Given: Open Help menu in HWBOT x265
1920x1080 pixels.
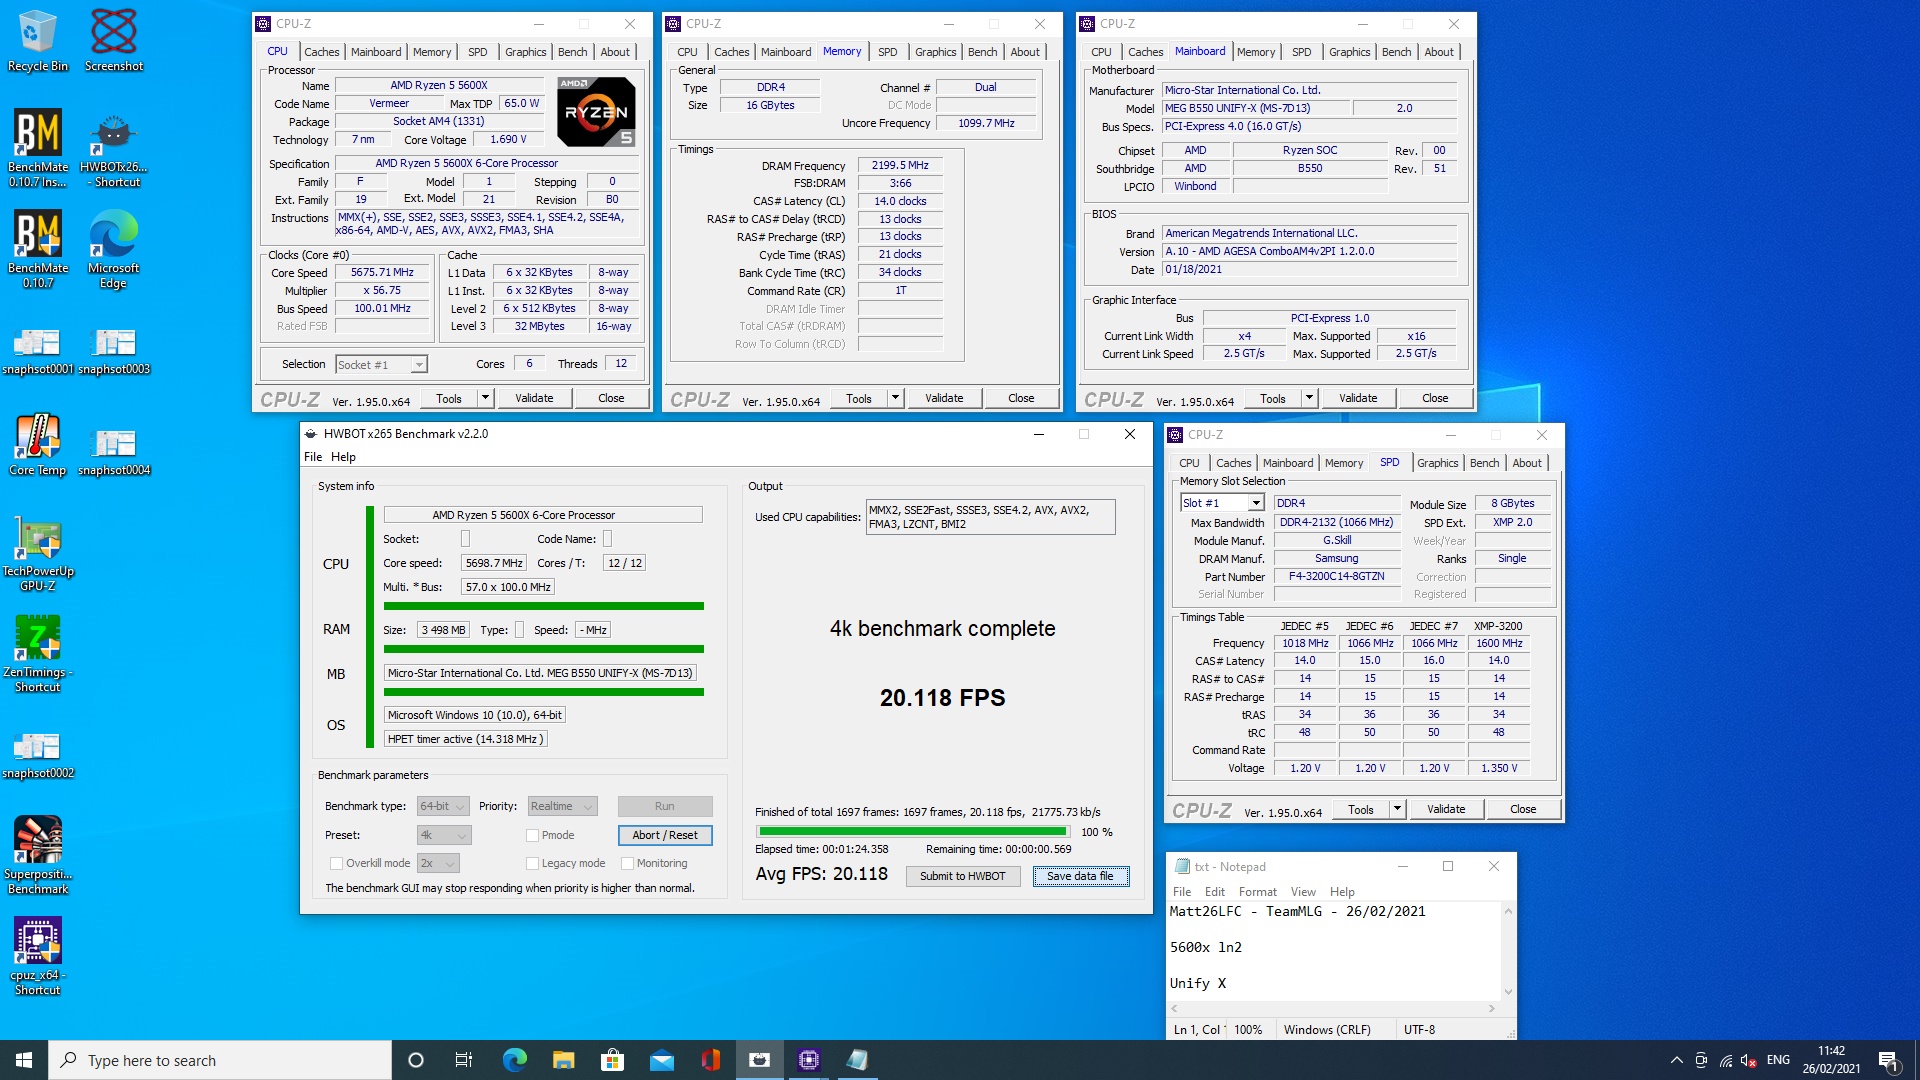Looking at the screenshot, I should point(343,457).
